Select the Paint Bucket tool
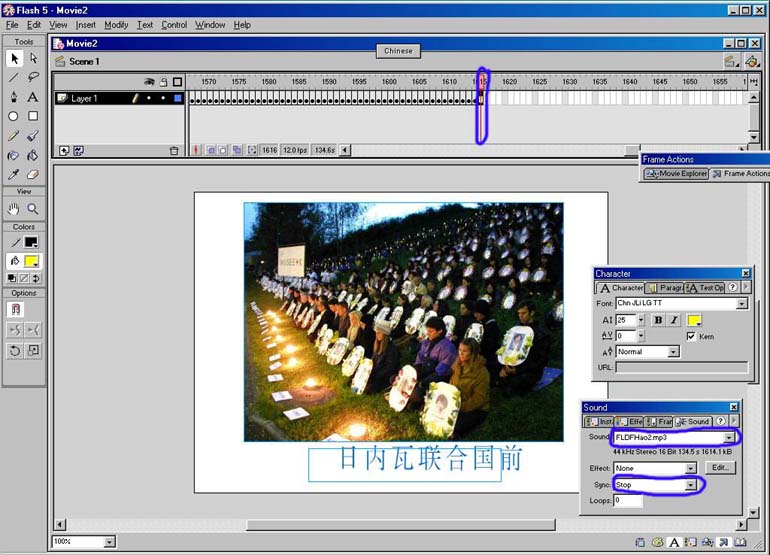Image resolution: width=770 pixels, height=555 pixels. 33,155
